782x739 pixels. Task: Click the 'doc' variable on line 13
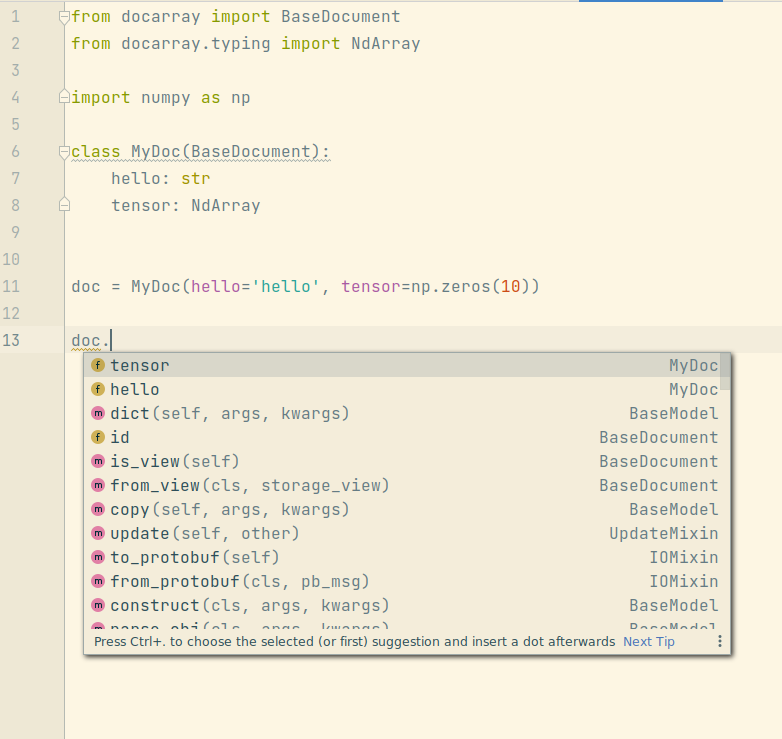point(86,341)
